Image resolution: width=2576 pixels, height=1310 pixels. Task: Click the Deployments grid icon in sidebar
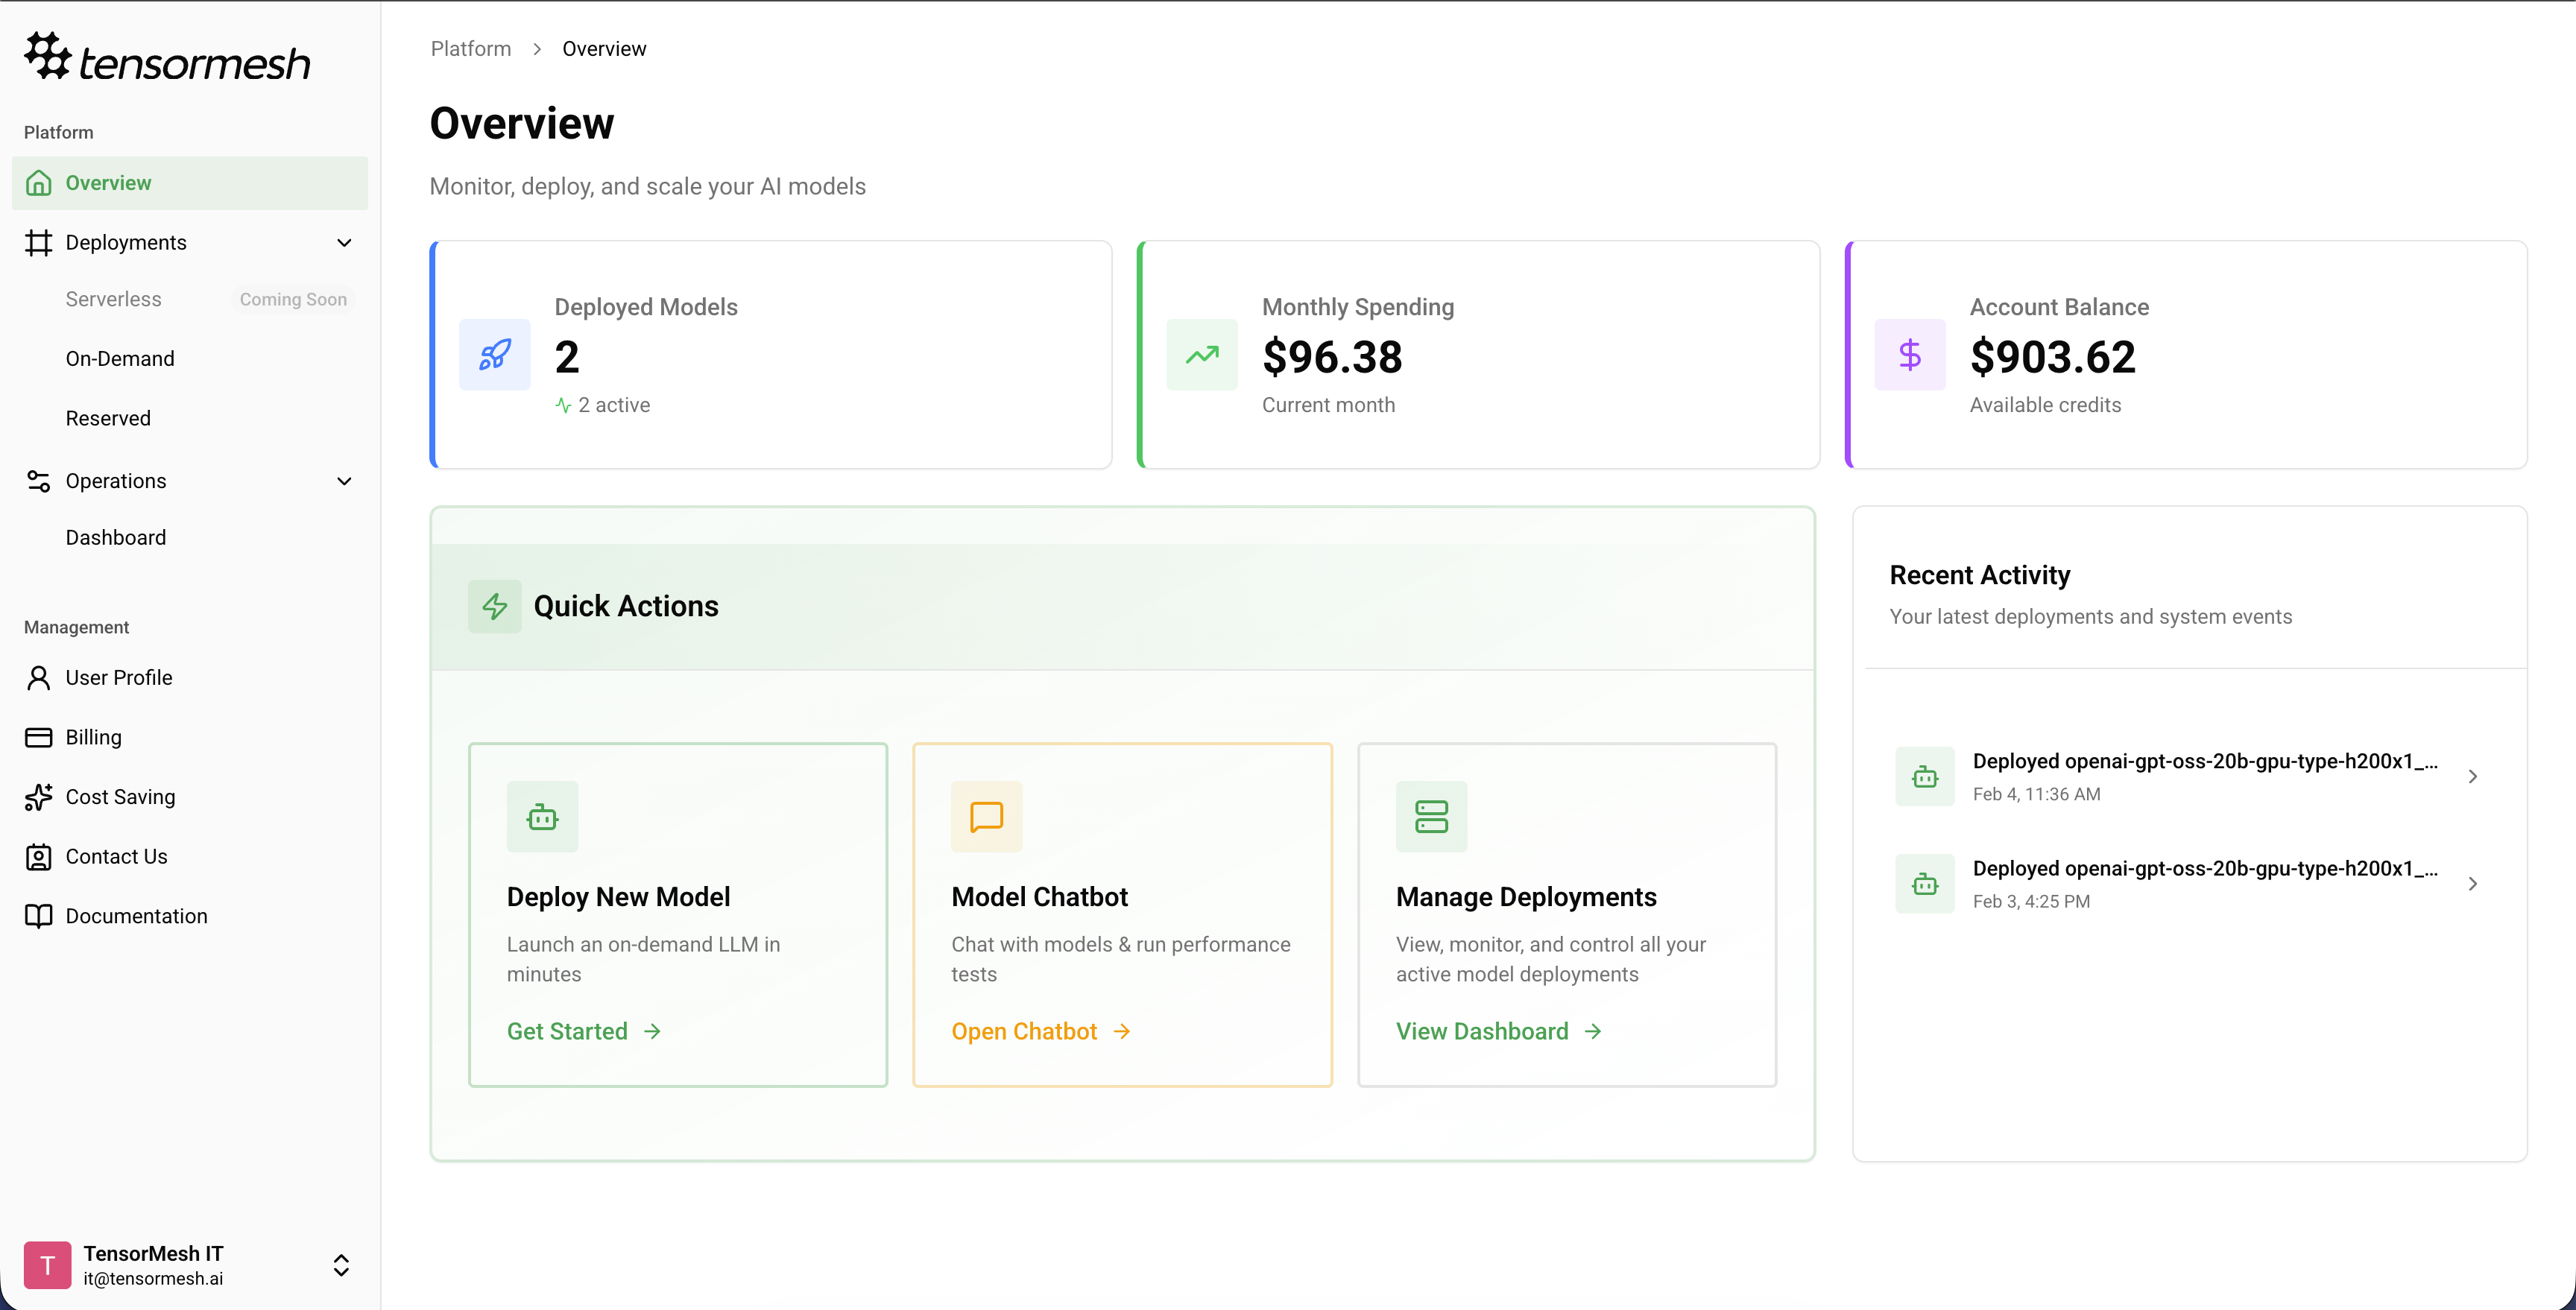pos(39,242)
